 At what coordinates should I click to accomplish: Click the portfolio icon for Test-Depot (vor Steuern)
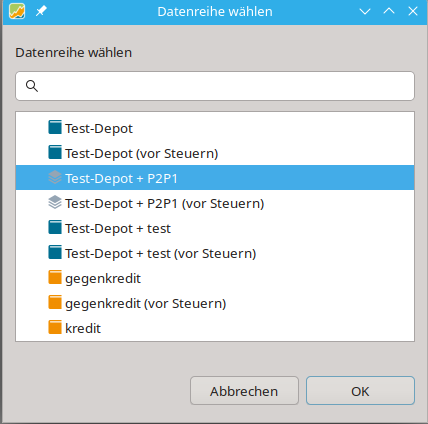55,152
